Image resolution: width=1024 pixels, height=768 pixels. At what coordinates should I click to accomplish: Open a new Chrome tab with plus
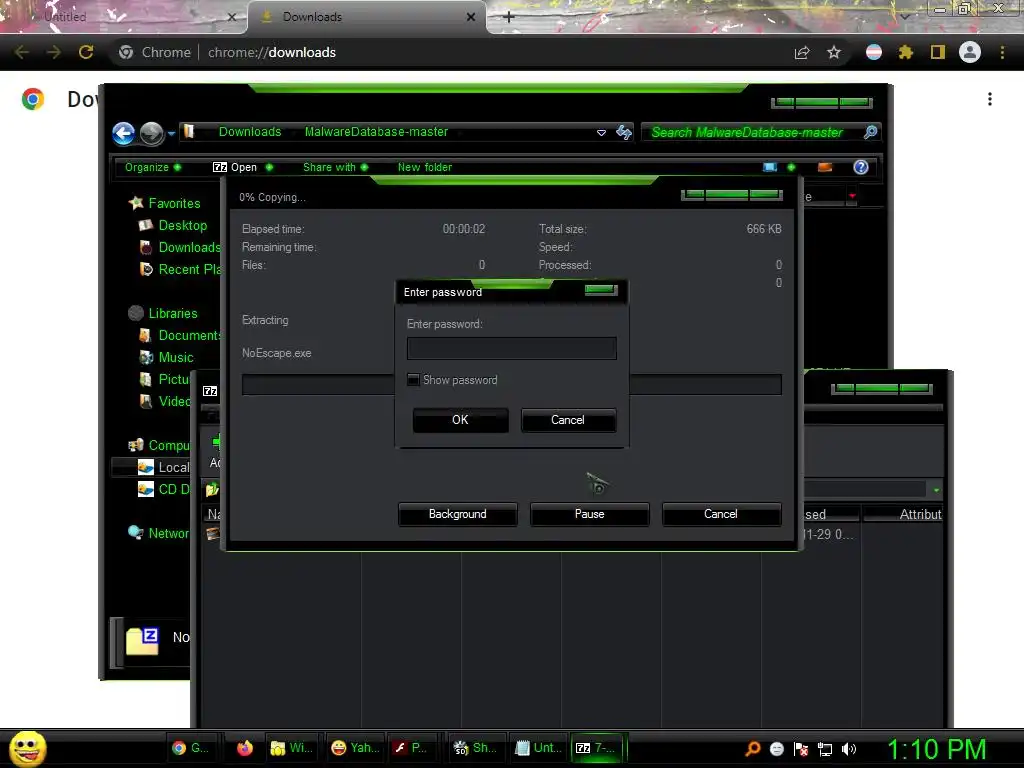(509, 17)
